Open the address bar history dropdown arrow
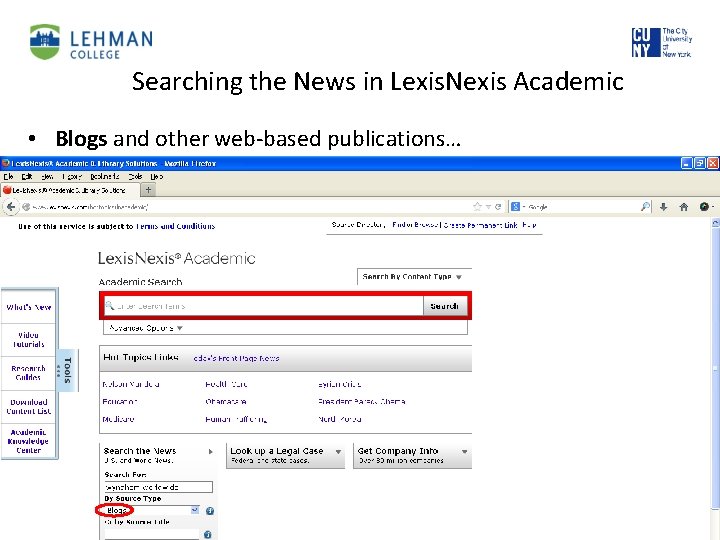Screen dimensions: 720x540 click(x=489, y=207)
